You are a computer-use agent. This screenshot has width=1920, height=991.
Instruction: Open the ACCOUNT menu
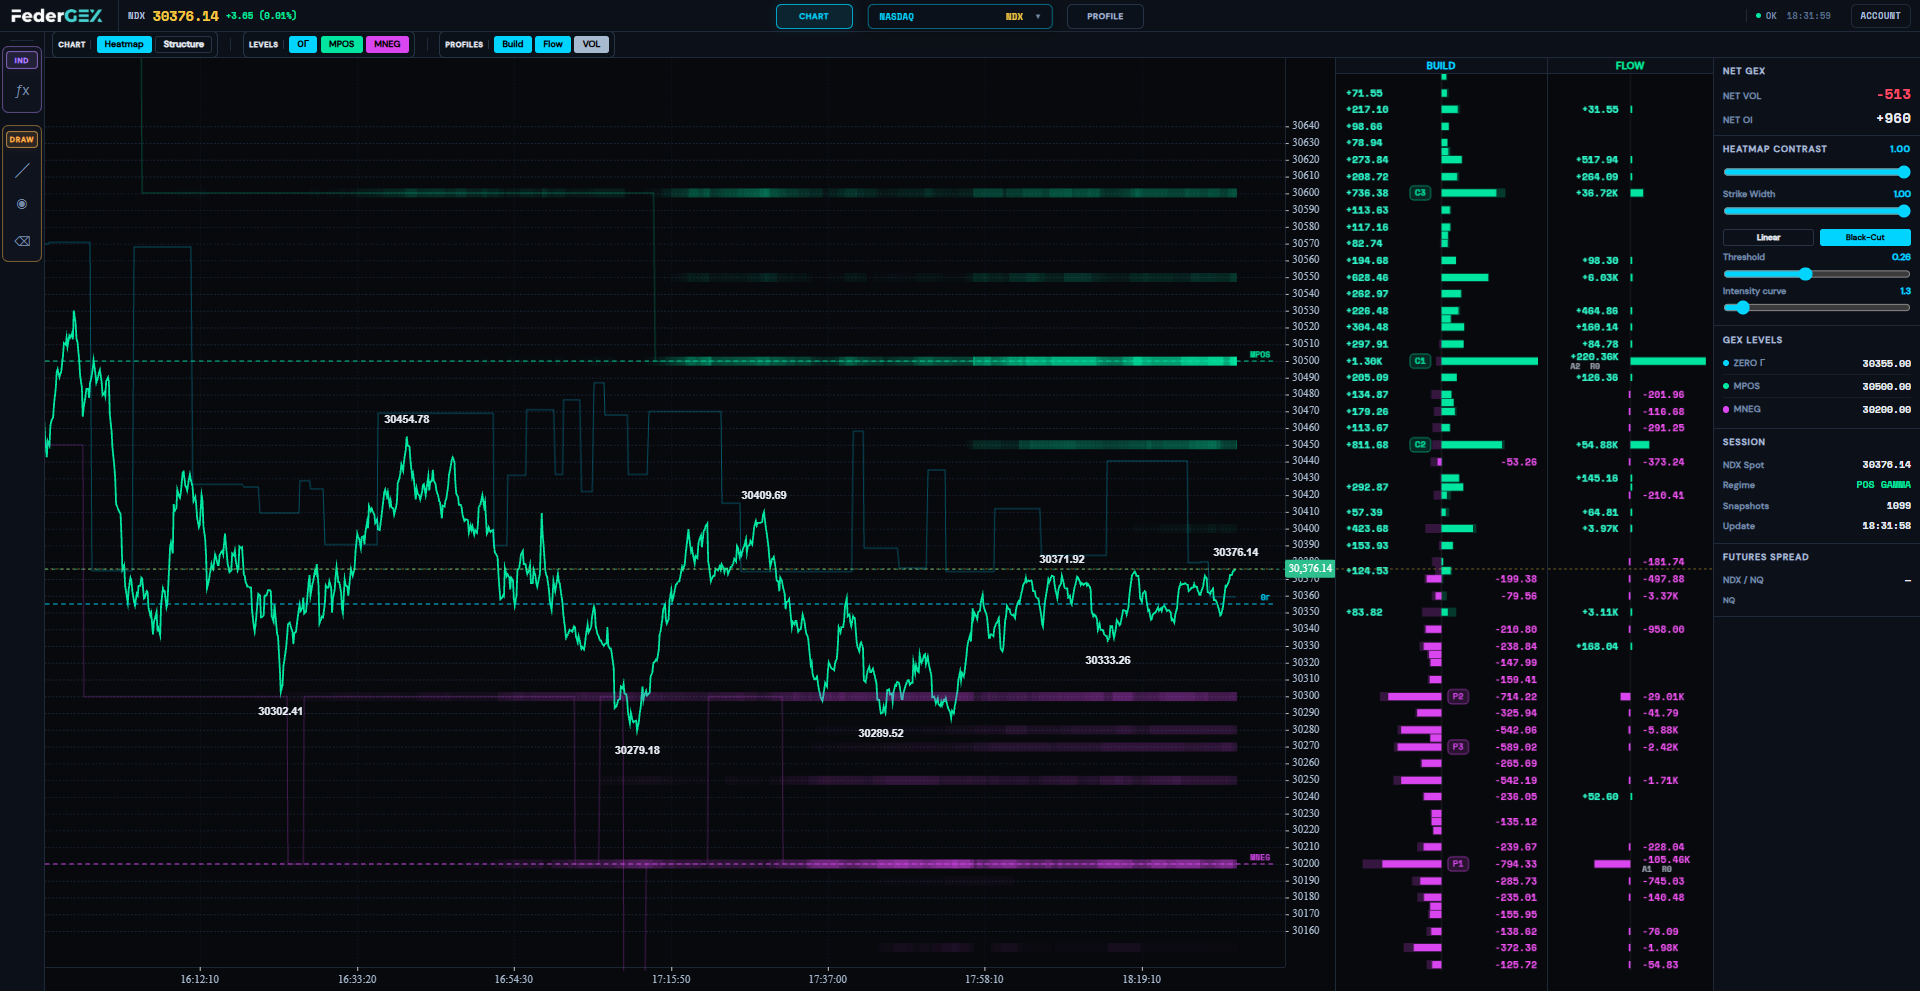click(1880, 16)
